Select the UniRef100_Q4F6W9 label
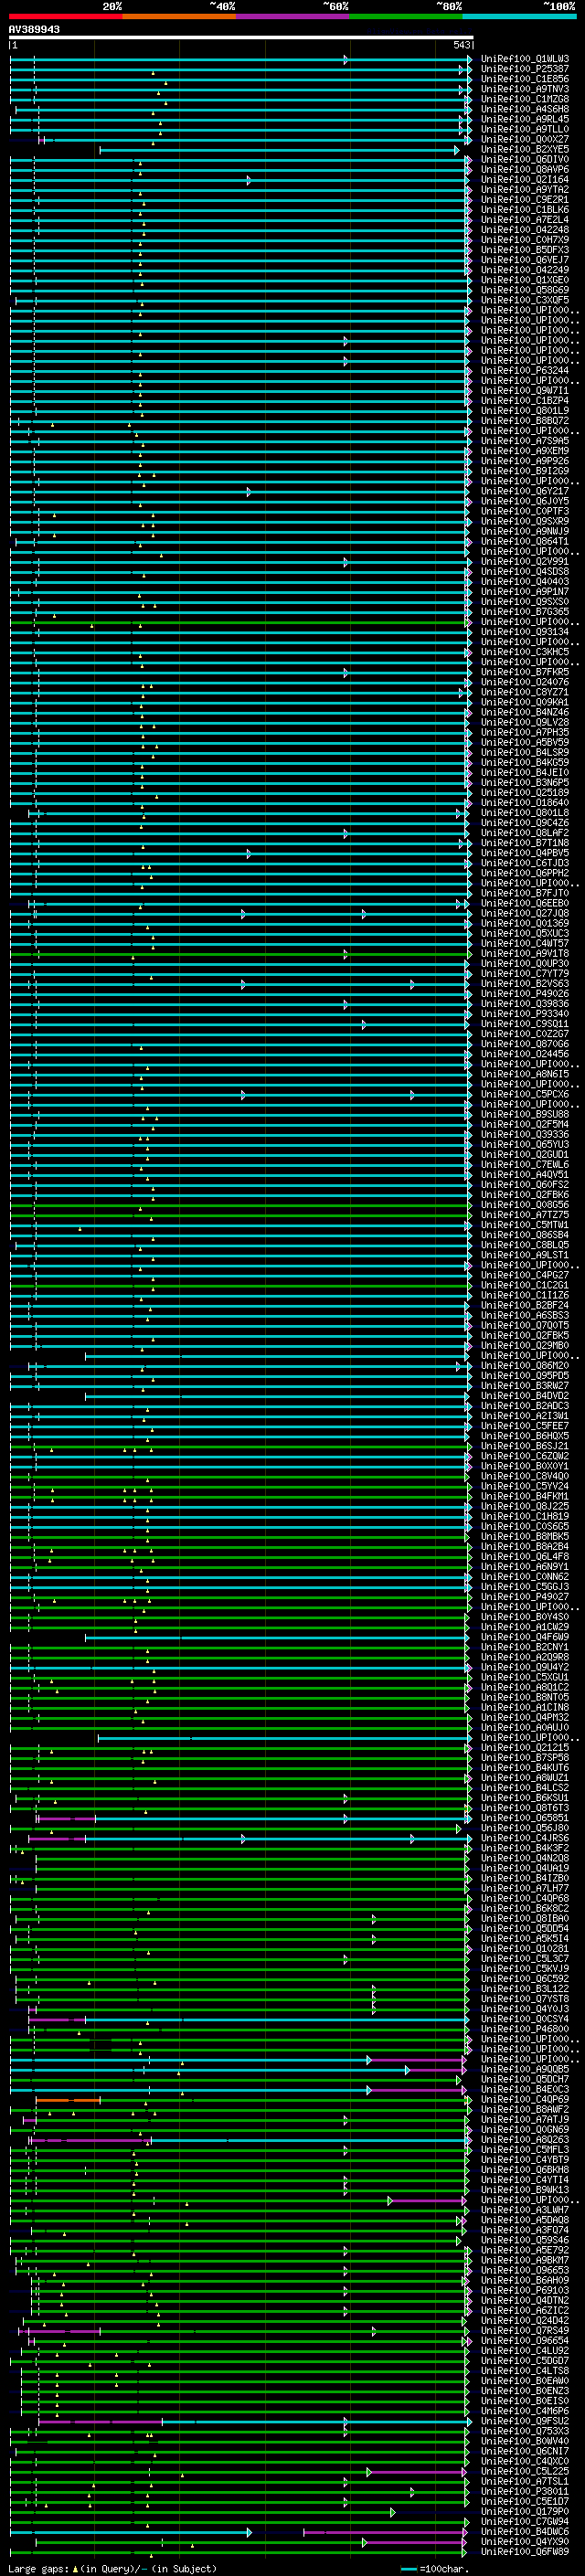 [525, 1637]
